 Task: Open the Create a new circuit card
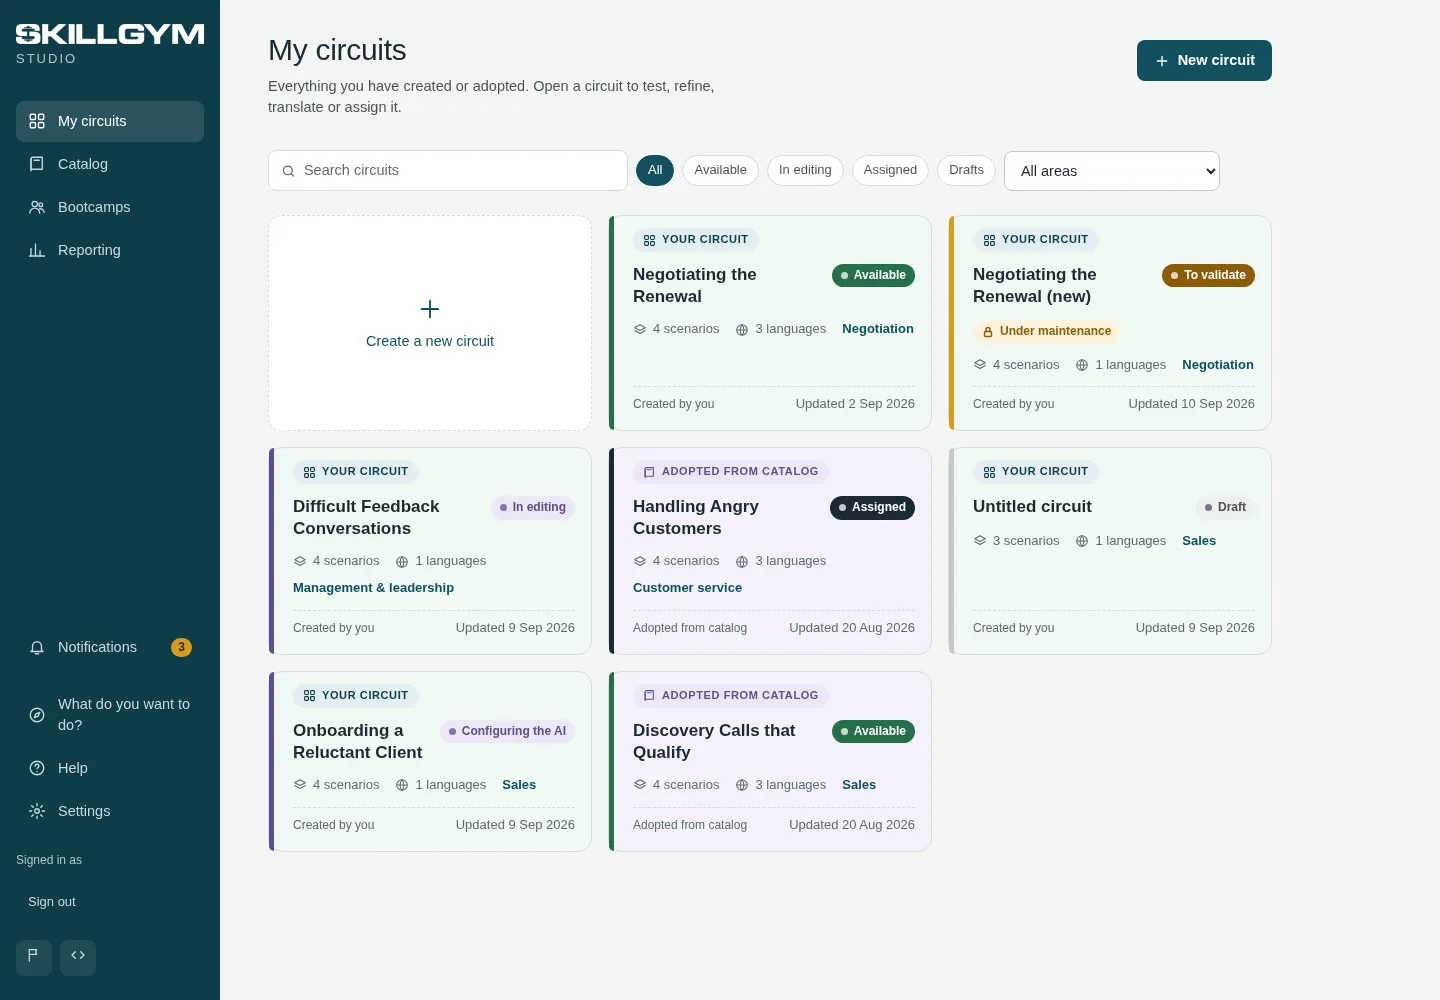[430, 323]
